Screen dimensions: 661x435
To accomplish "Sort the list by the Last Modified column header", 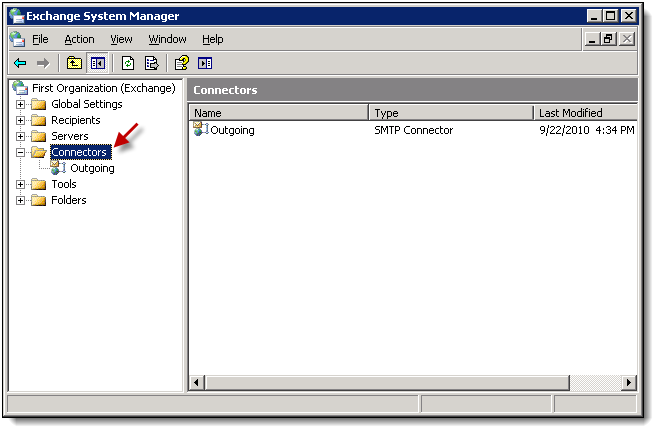I will [x=586, y=113].
